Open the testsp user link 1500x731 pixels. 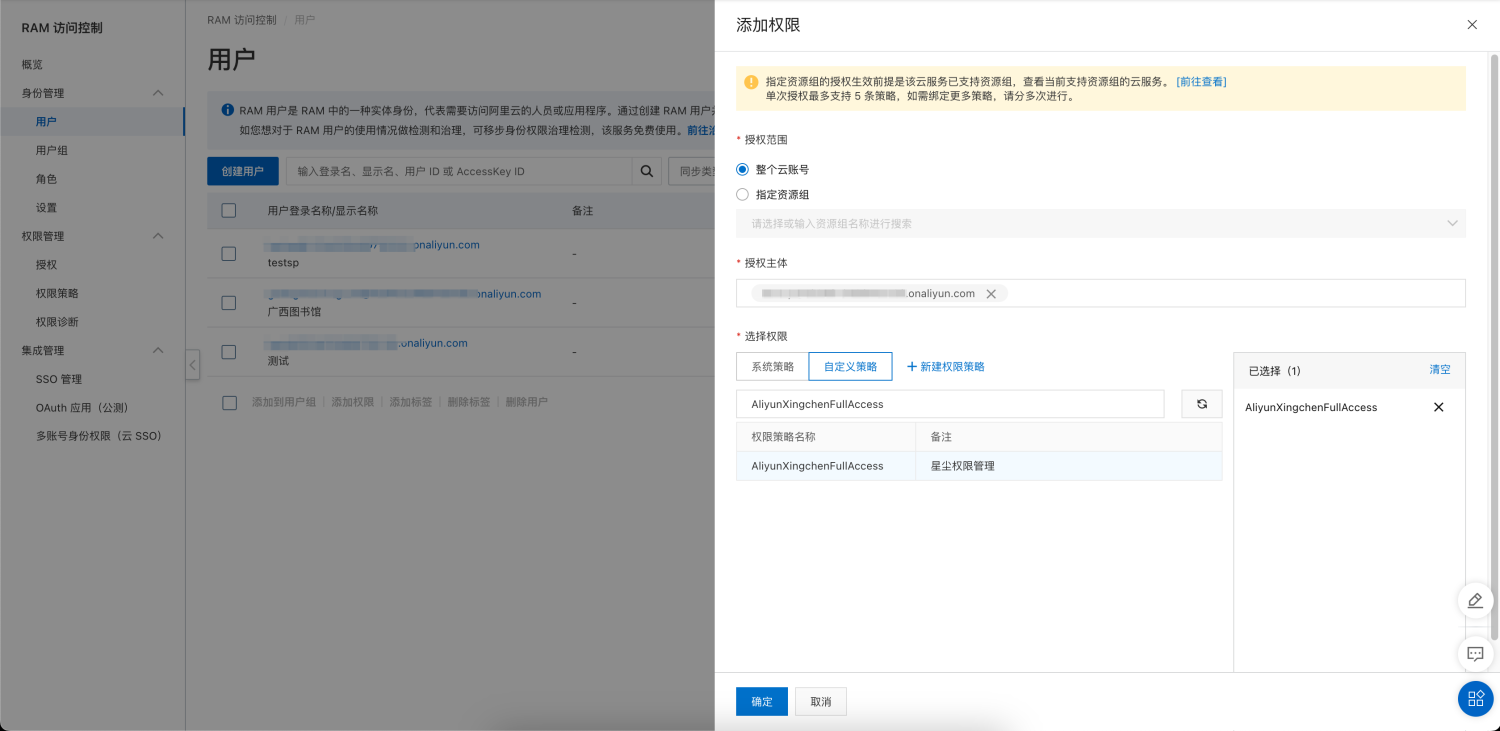tap(373, 245)
